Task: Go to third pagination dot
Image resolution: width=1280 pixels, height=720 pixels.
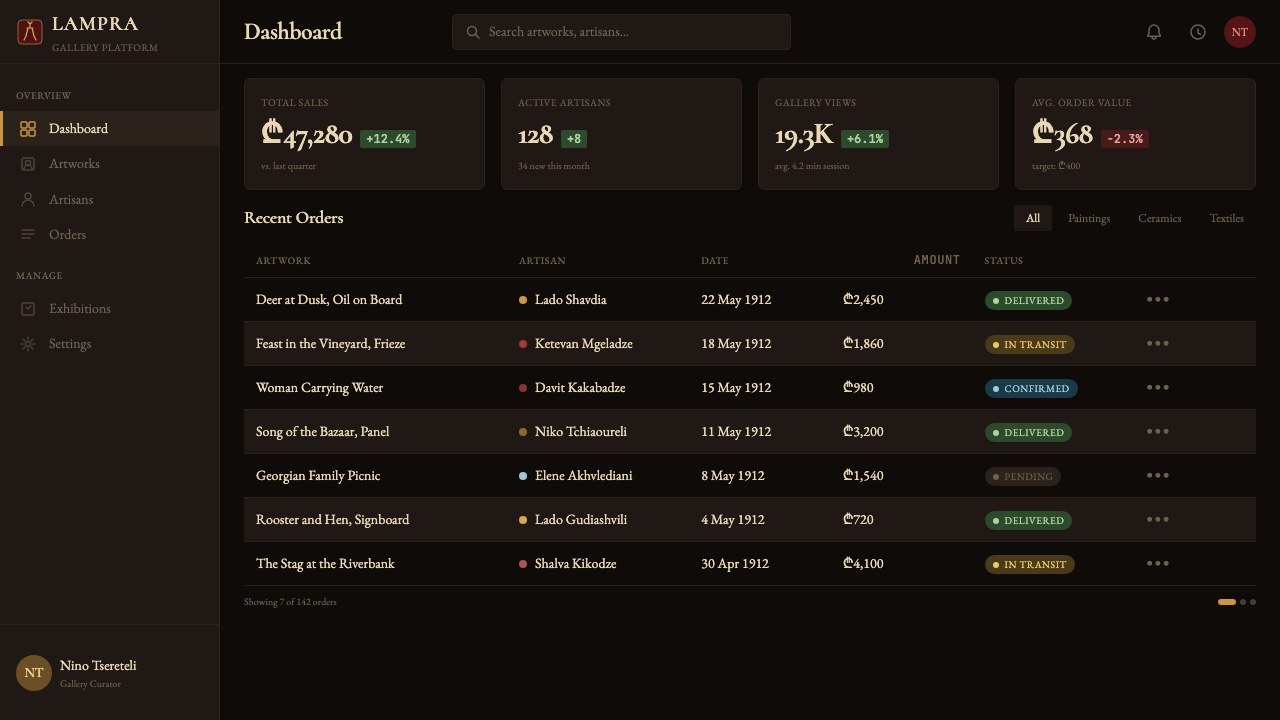Action: [1253, 602]
